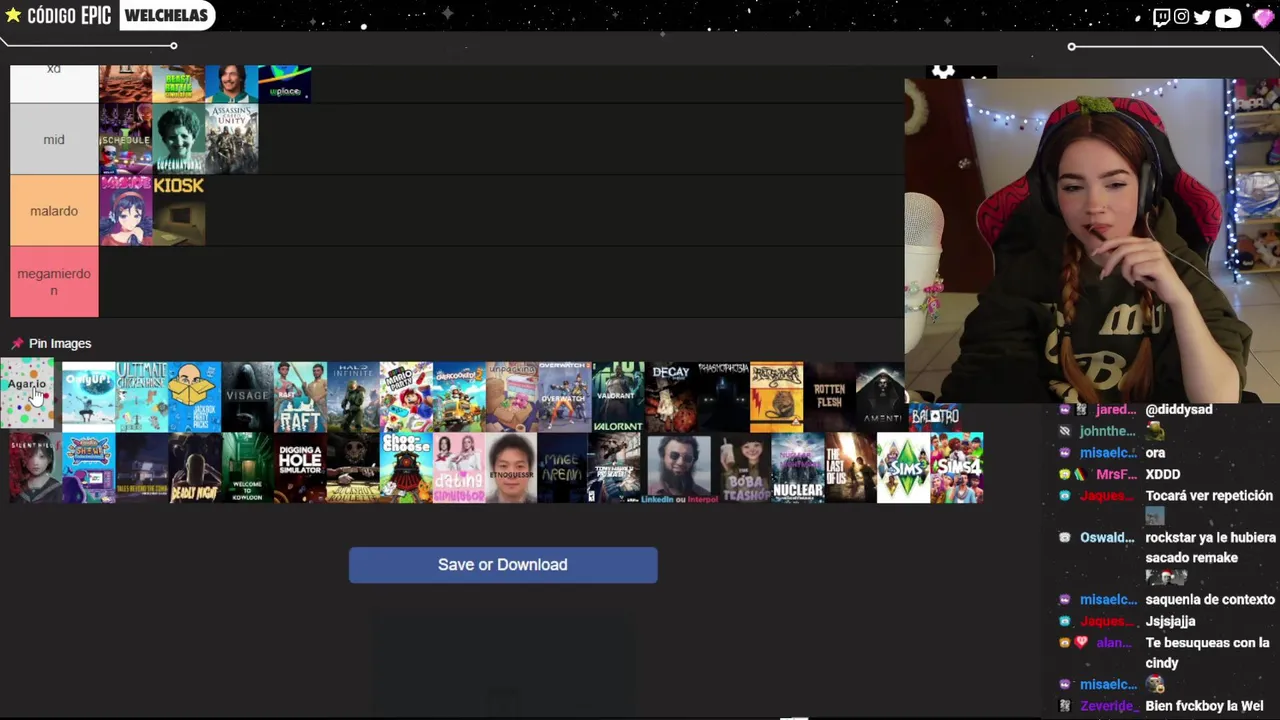The width and height of the screenshot is (1280, 720).
Task: Select the Tales Beyond the Tomb tile
Action: coord(141,468)
